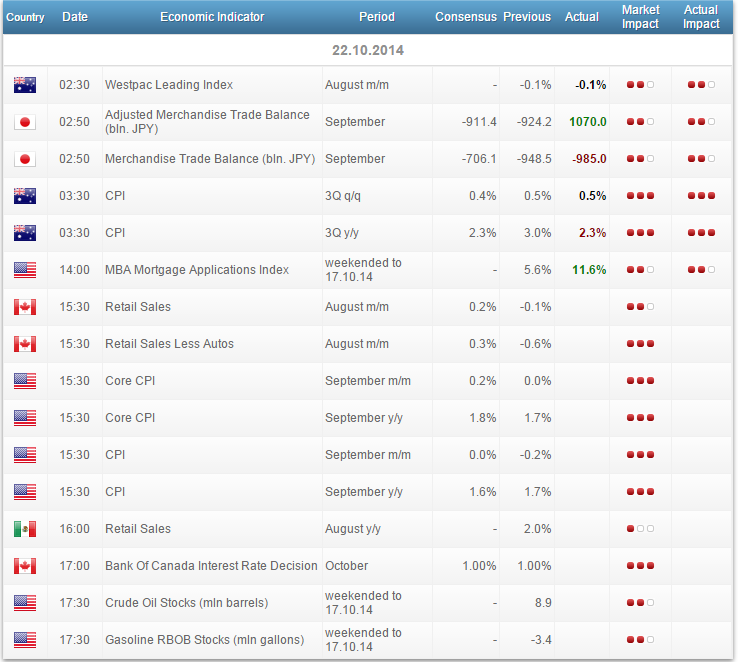Click market impact dots for Bank Of Canada decision
This screenshot has width=738, height=662.
tap(640, 566)
